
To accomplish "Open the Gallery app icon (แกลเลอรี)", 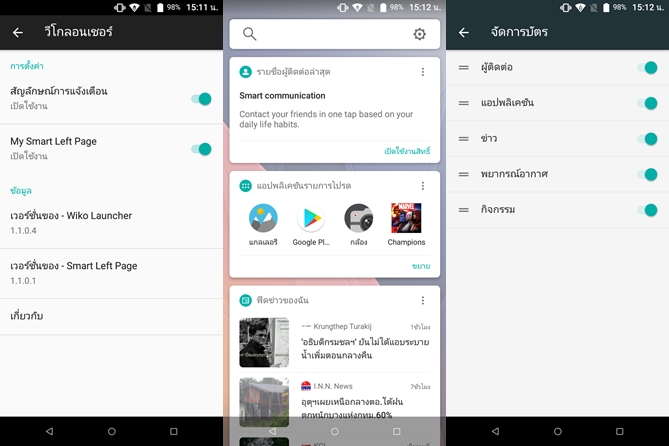I will coord(263,219).
